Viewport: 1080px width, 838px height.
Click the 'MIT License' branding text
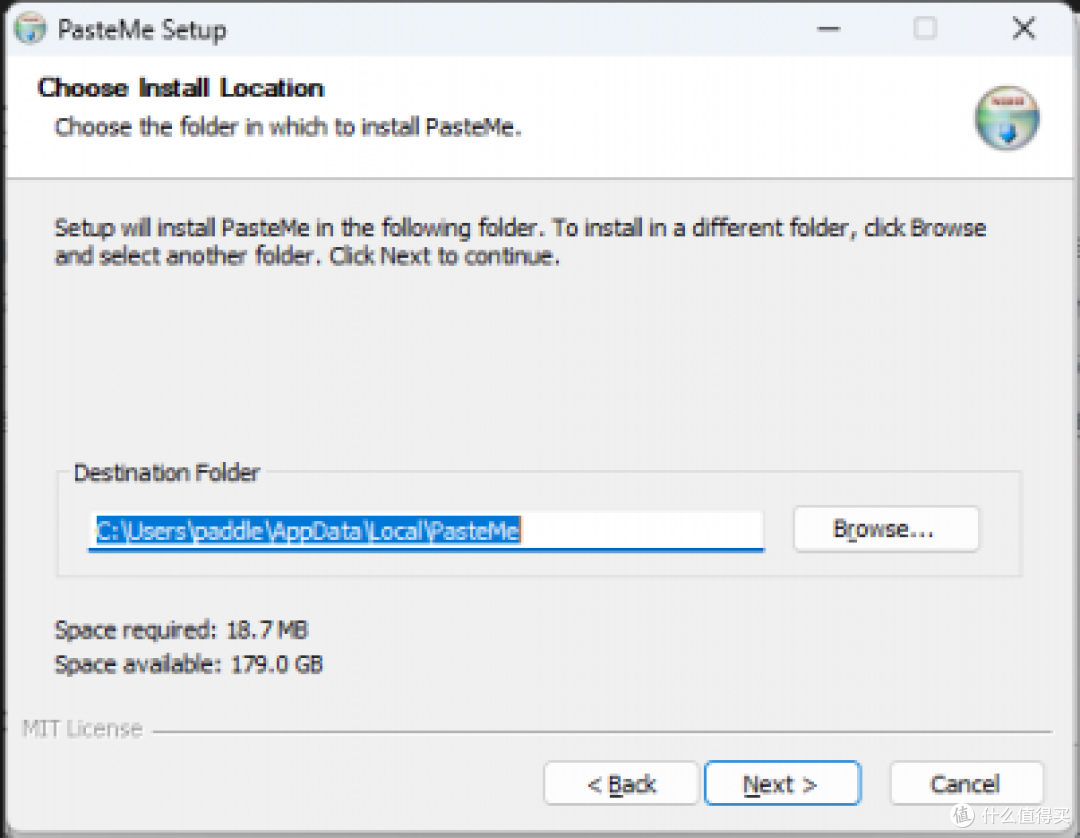point(82,729)
